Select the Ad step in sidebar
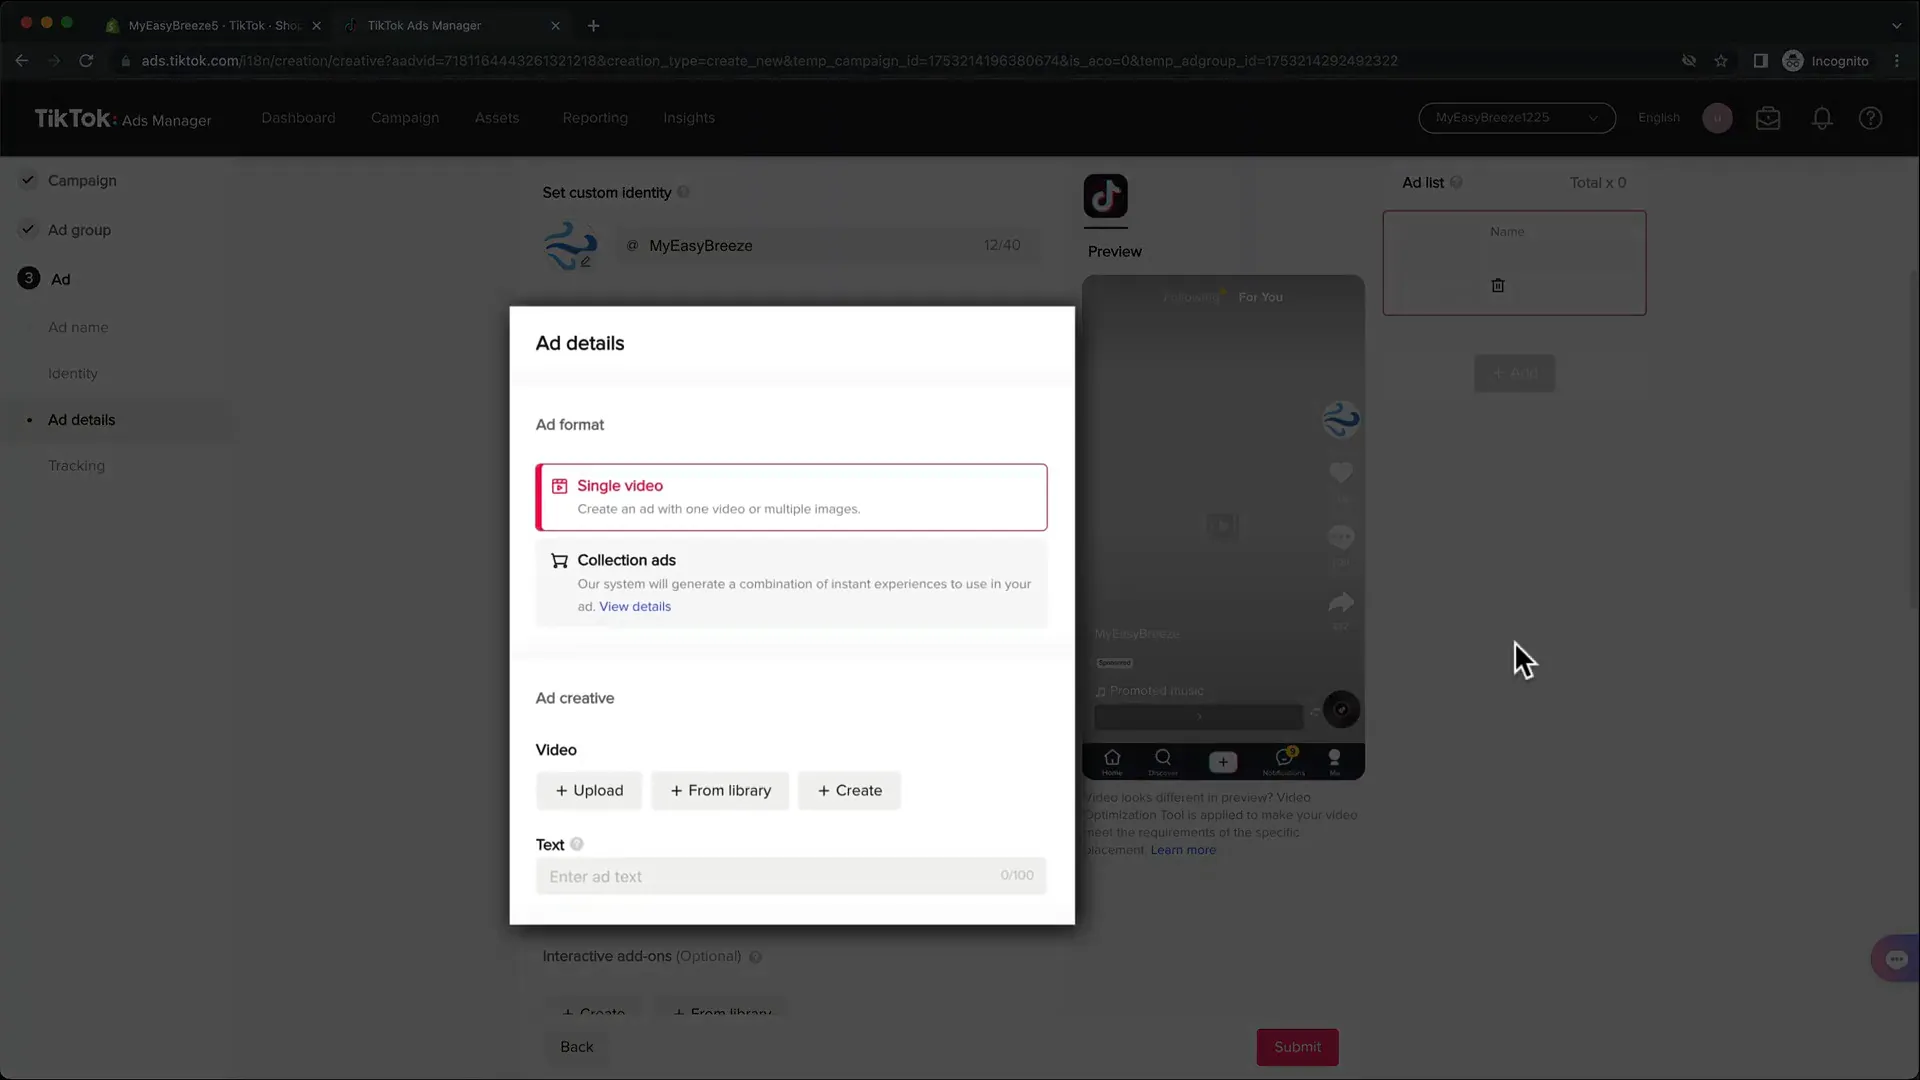 [x=60, y=279]
